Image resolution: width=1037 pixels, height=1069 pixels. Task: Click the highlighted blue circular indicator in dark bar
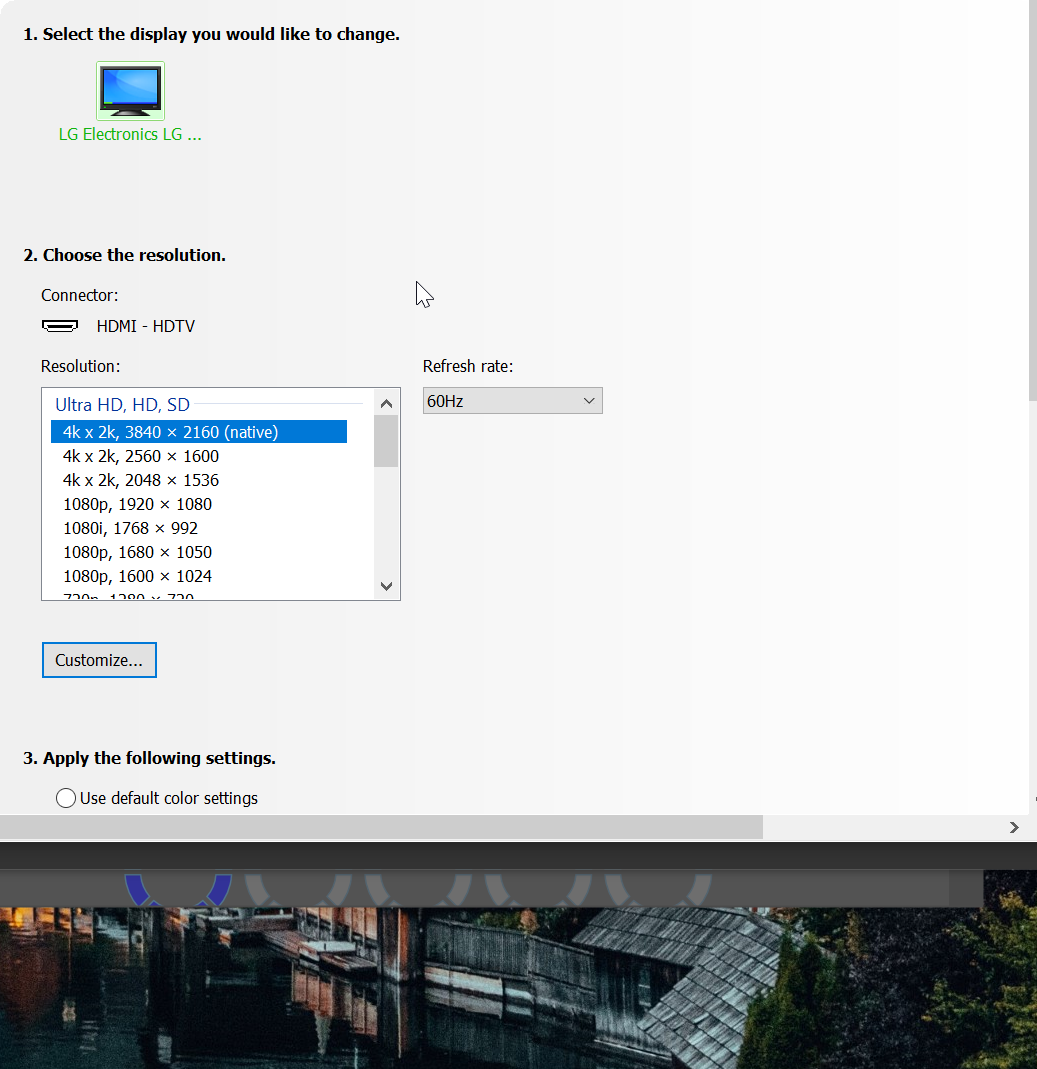(178, 888)
